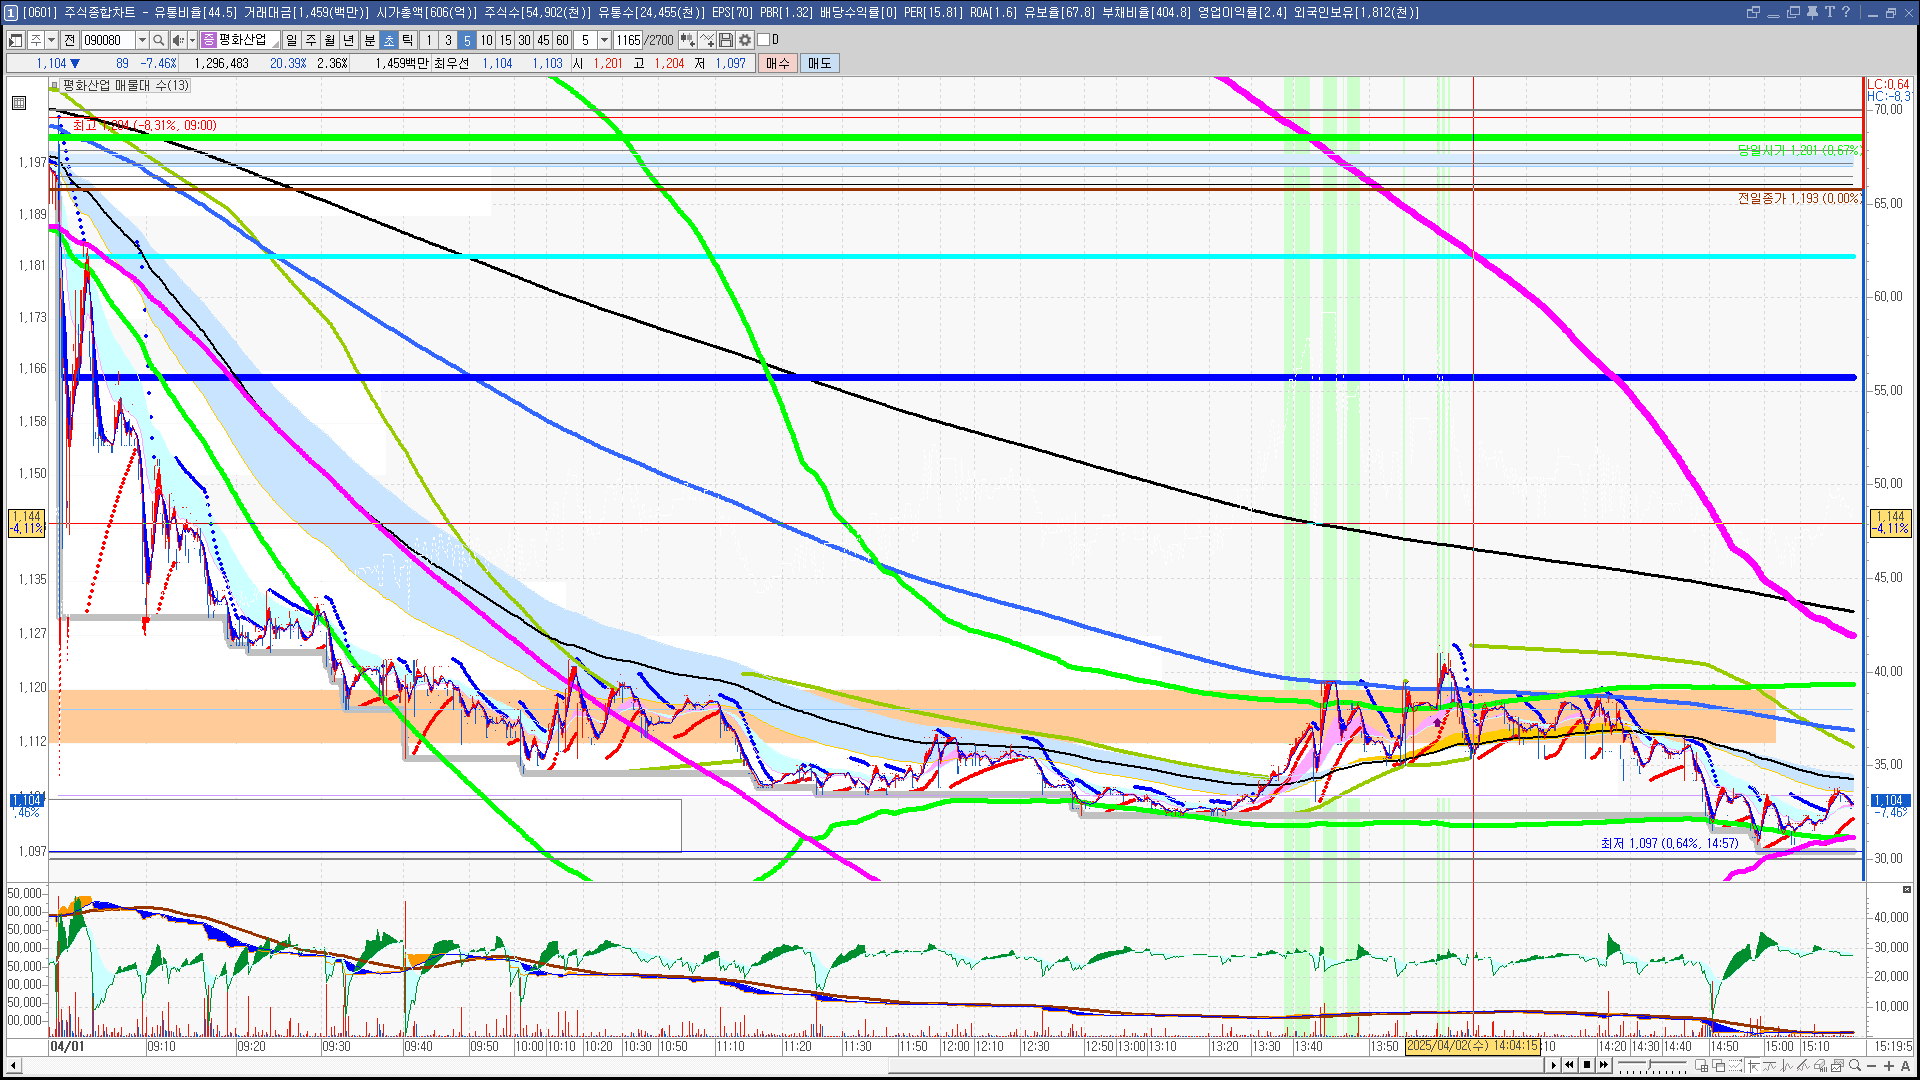Toggle the D checkbox in toolbar
Viewport: 1920px width, 1080px height.
coord(764,40)
